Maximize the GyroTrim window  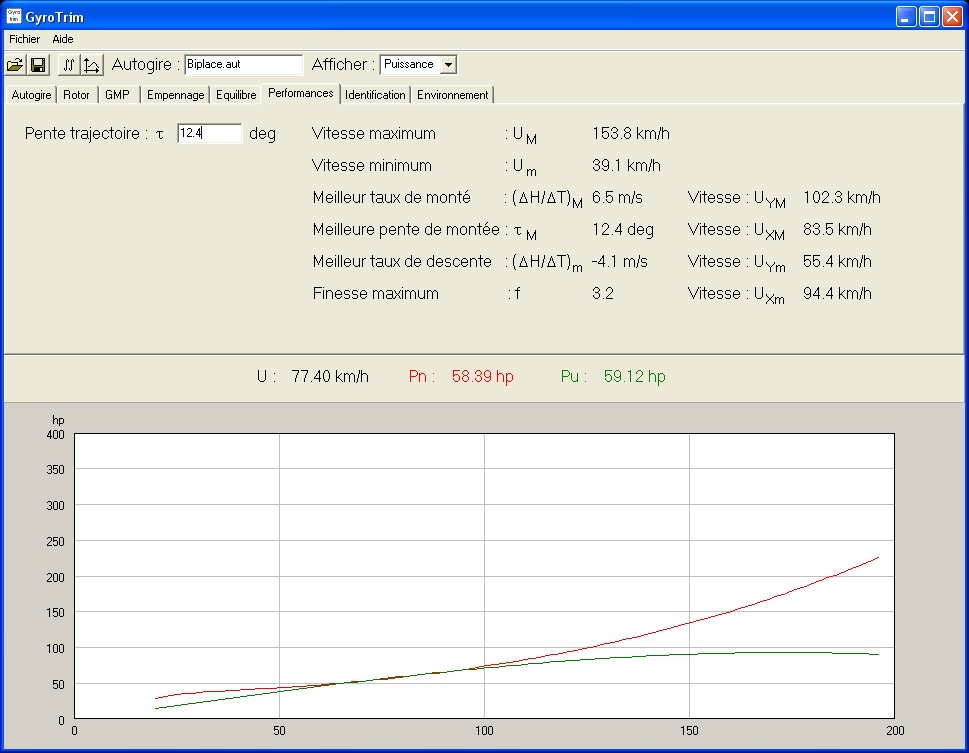(x=929, y=17)
